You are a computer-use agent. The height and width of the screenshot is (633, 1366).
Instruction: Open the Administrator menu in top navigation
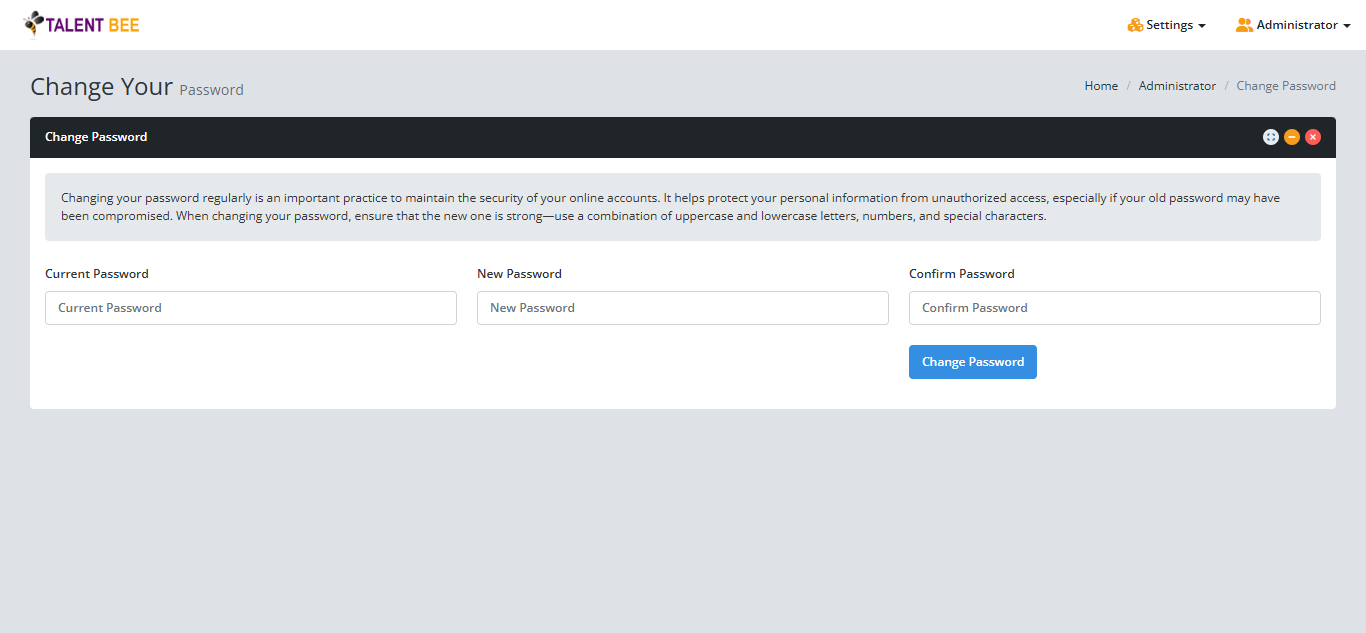(1297, 25)
